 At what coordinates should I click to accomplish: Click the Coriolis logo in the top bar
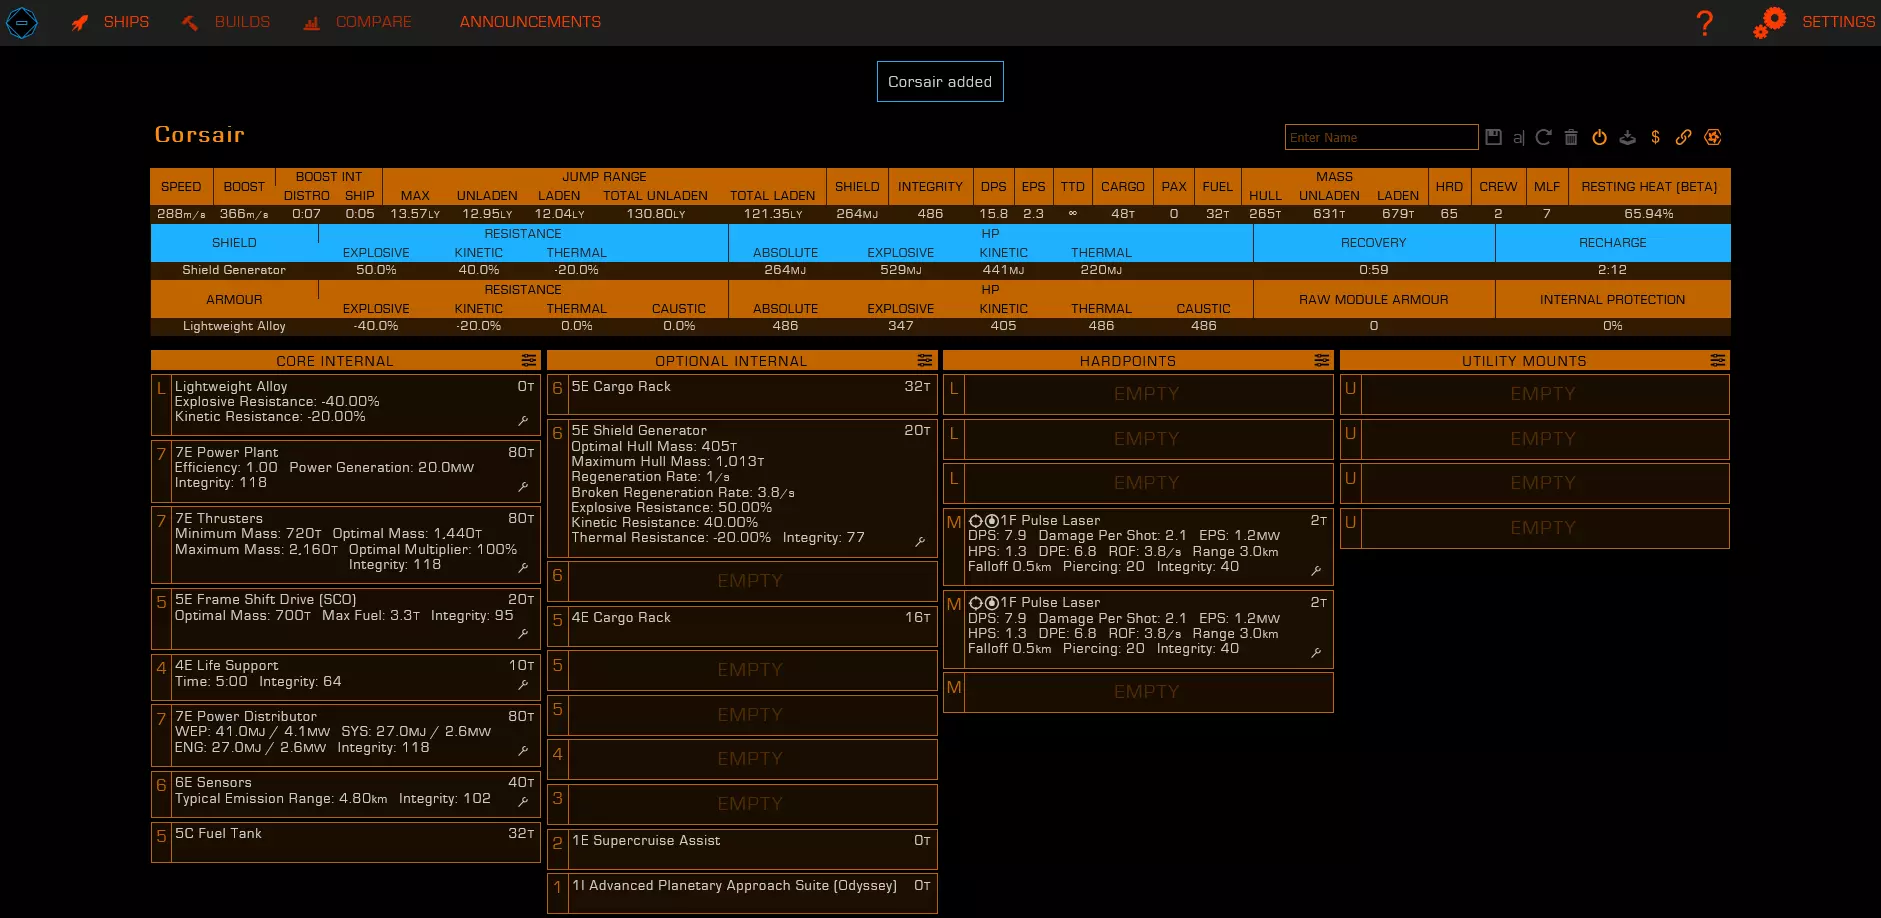(22, 22)
